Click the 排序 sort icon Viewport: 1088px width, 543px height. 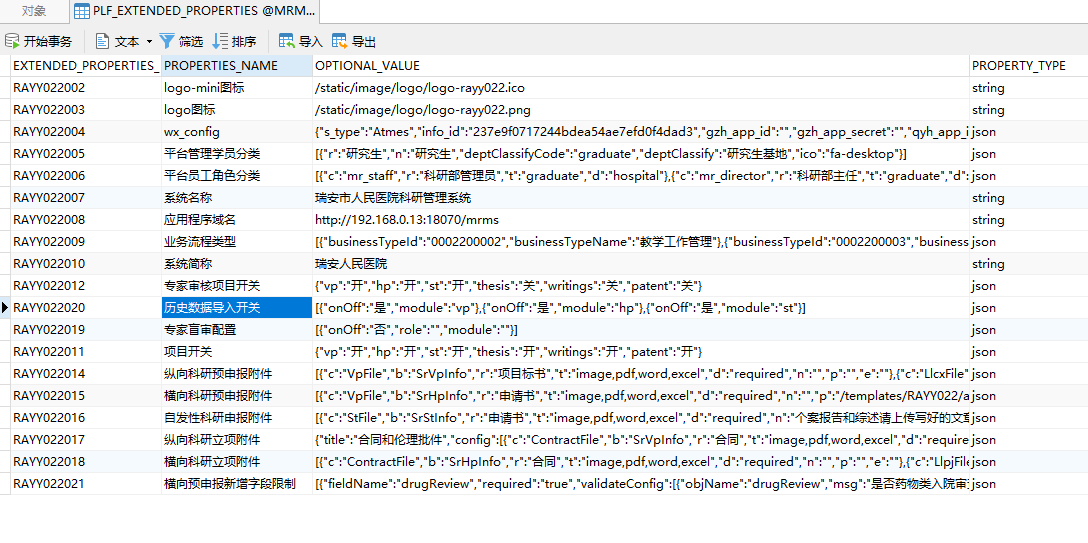coord(220,42)
